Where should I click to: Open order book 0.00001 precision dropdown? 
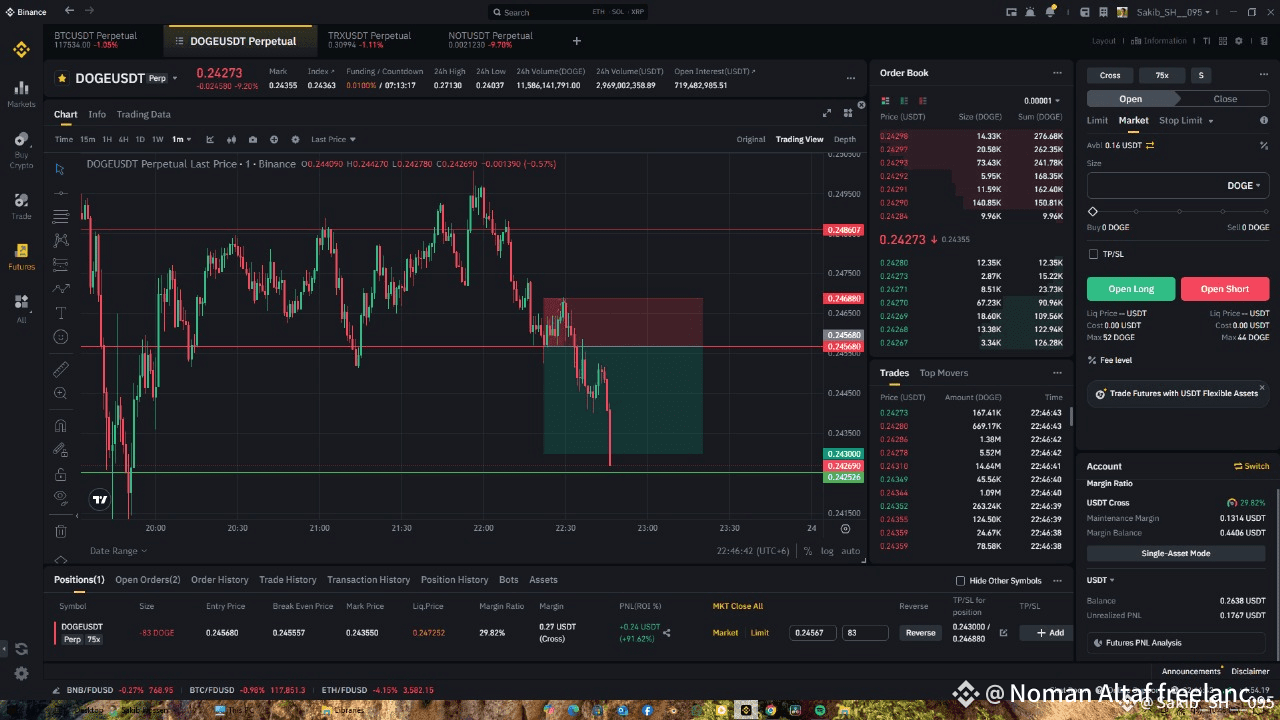click(x=1042, y=101)
